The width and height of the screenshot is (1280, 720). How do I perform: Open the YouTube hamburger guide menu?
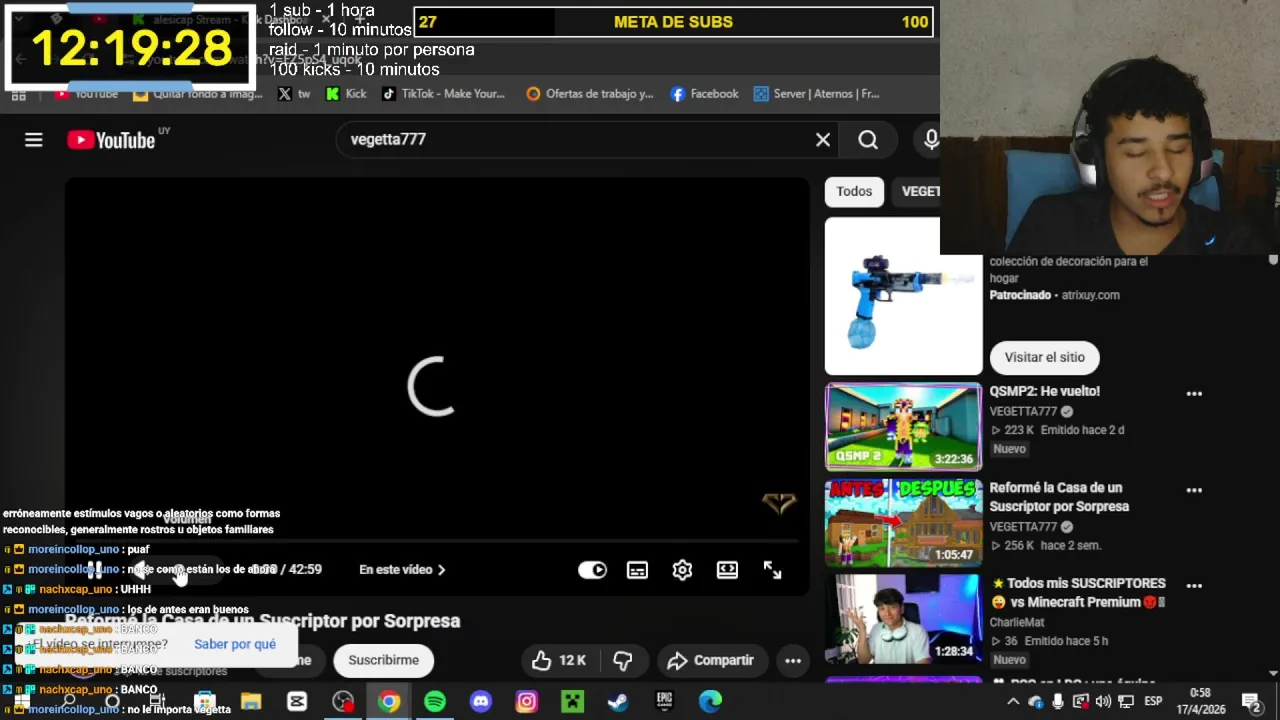point(34,140)
